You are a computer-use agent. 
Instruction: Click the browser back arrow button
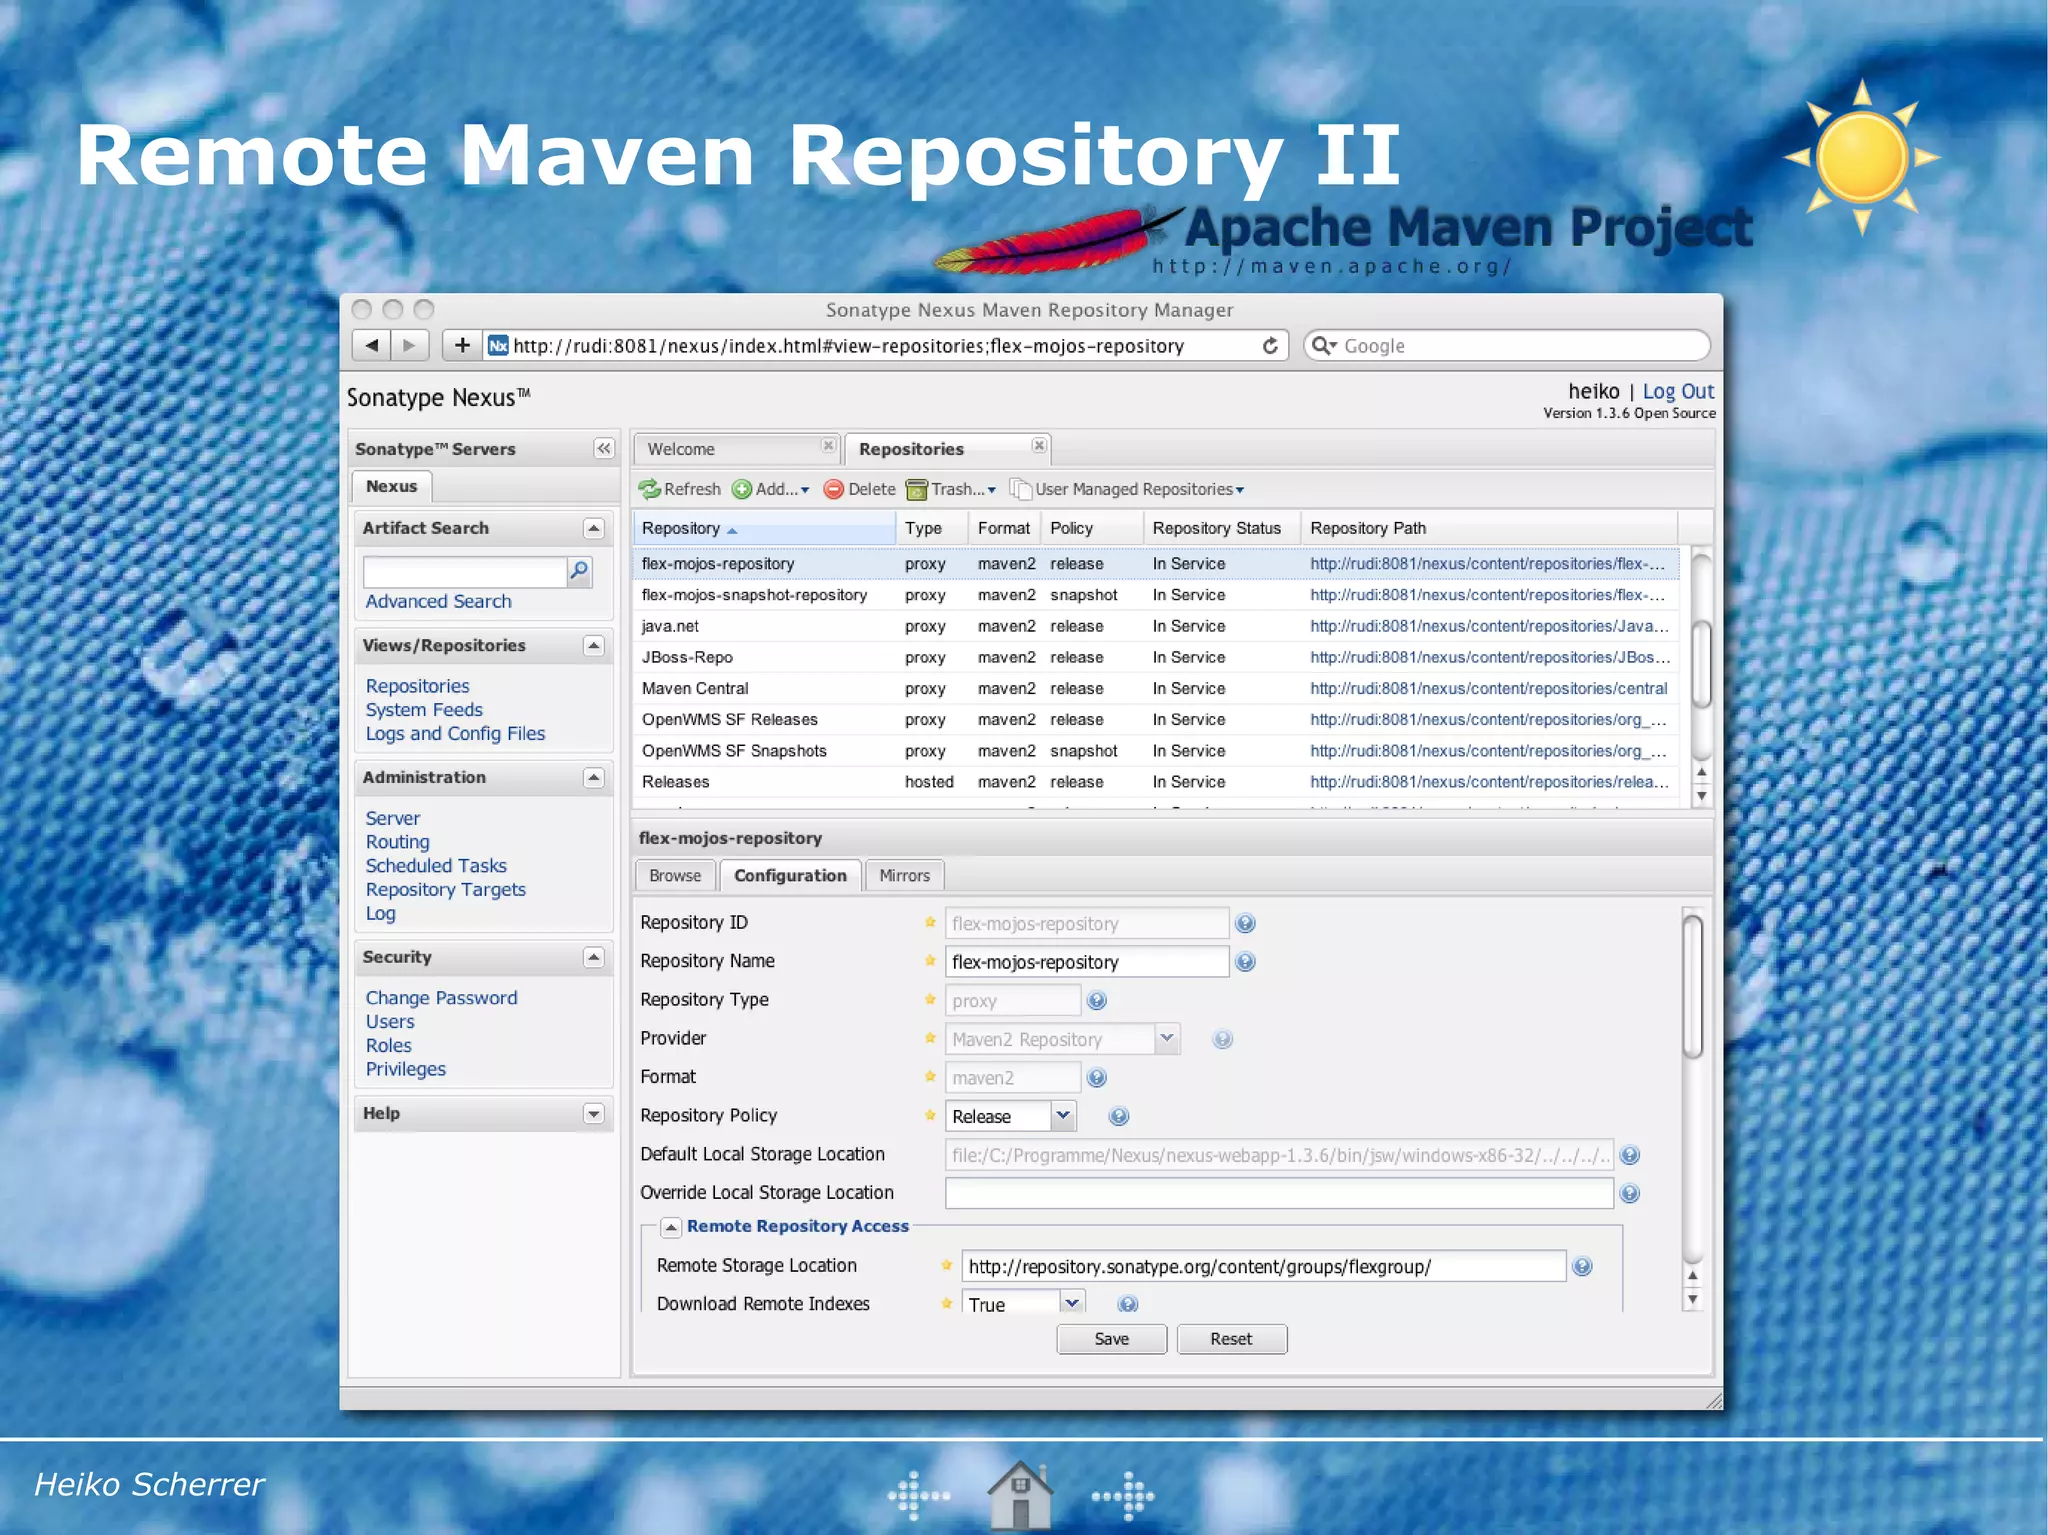[x=371, y=345]
